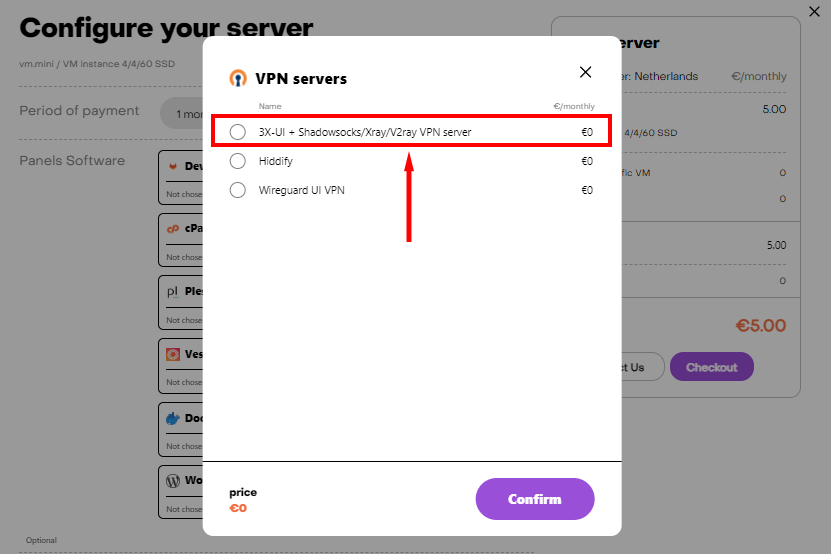
Task: Click the red DevOps panel icon
Action: (173, 165)
